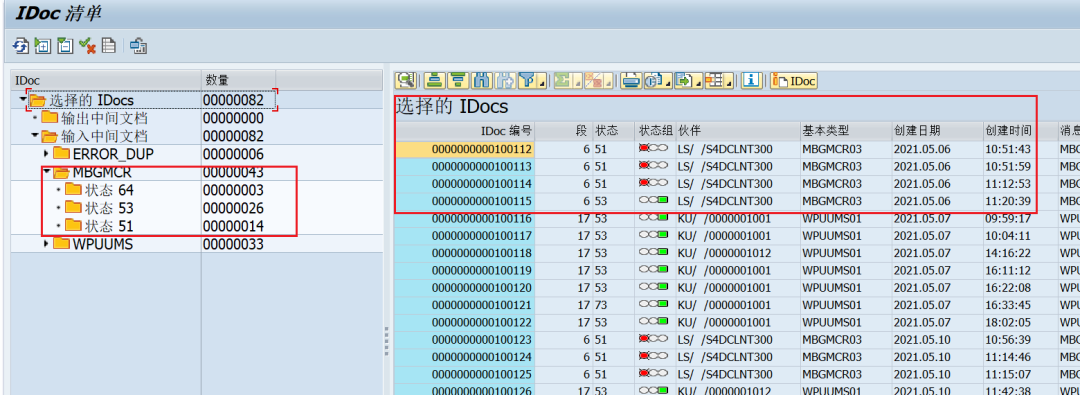Select the WPUUMS folder label
This screenshot has height=395, width=1080.
[x=103, y=244]
